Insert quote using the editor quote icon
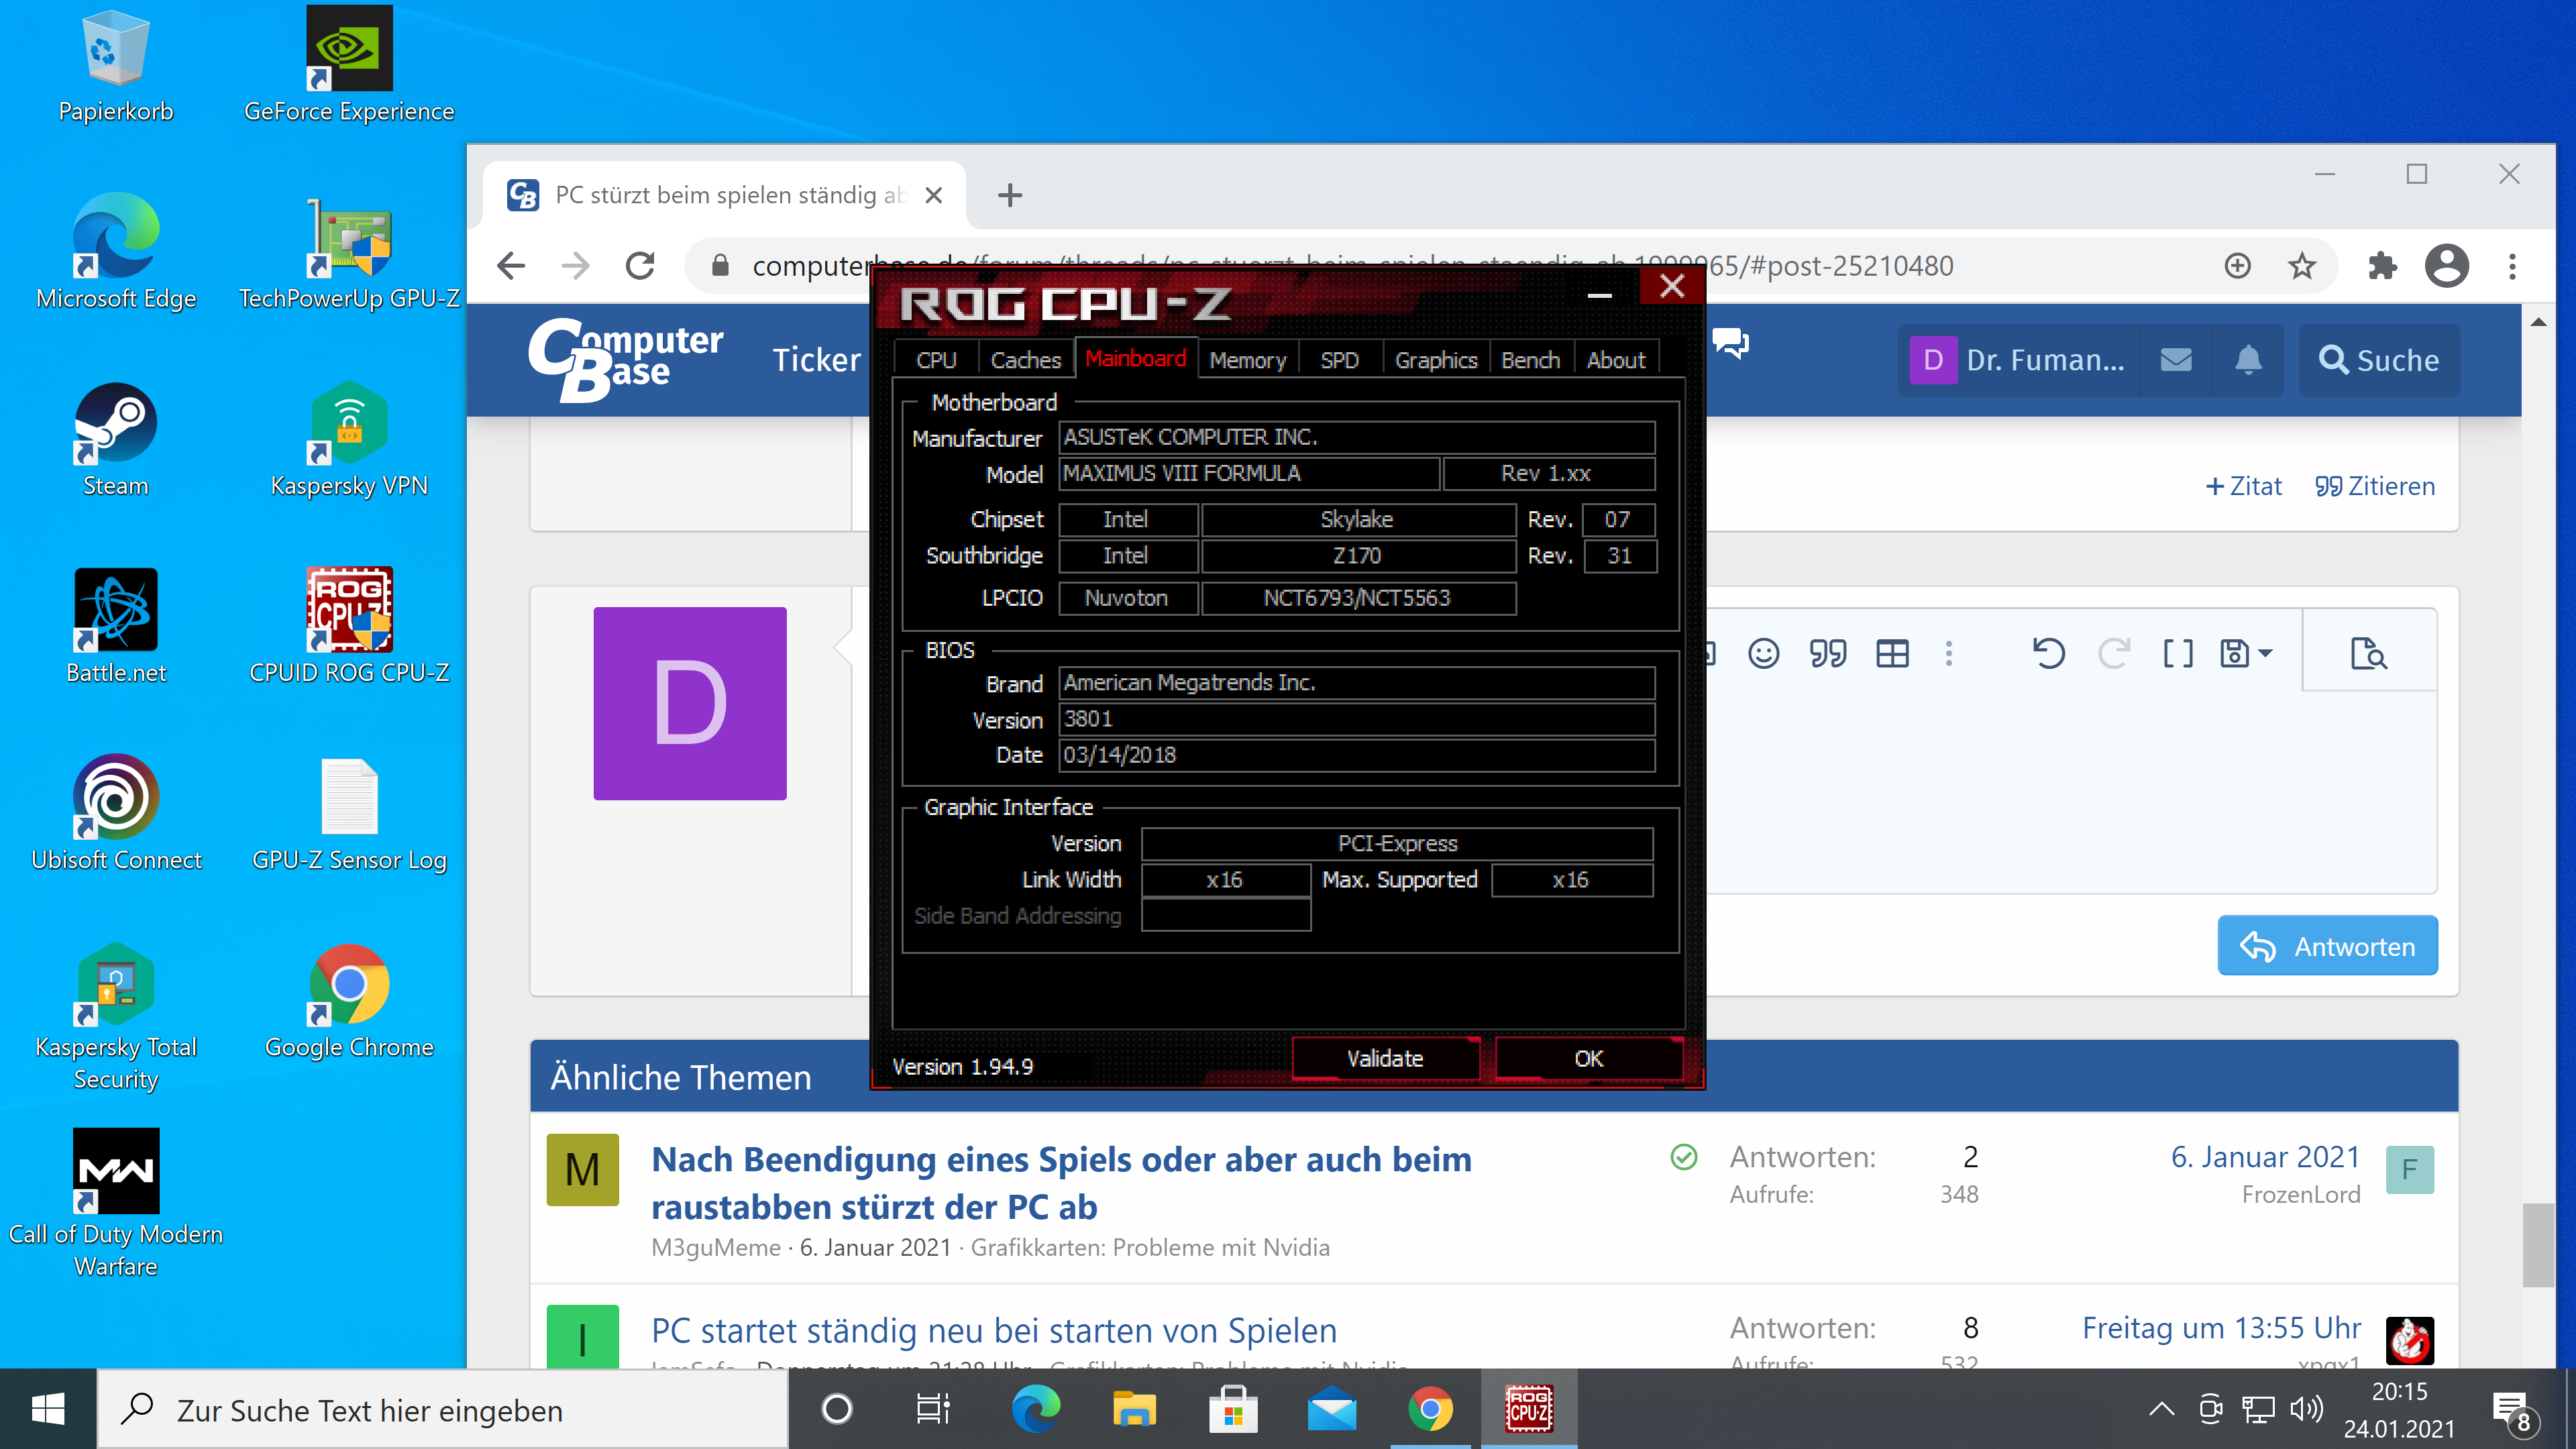 1827,654
